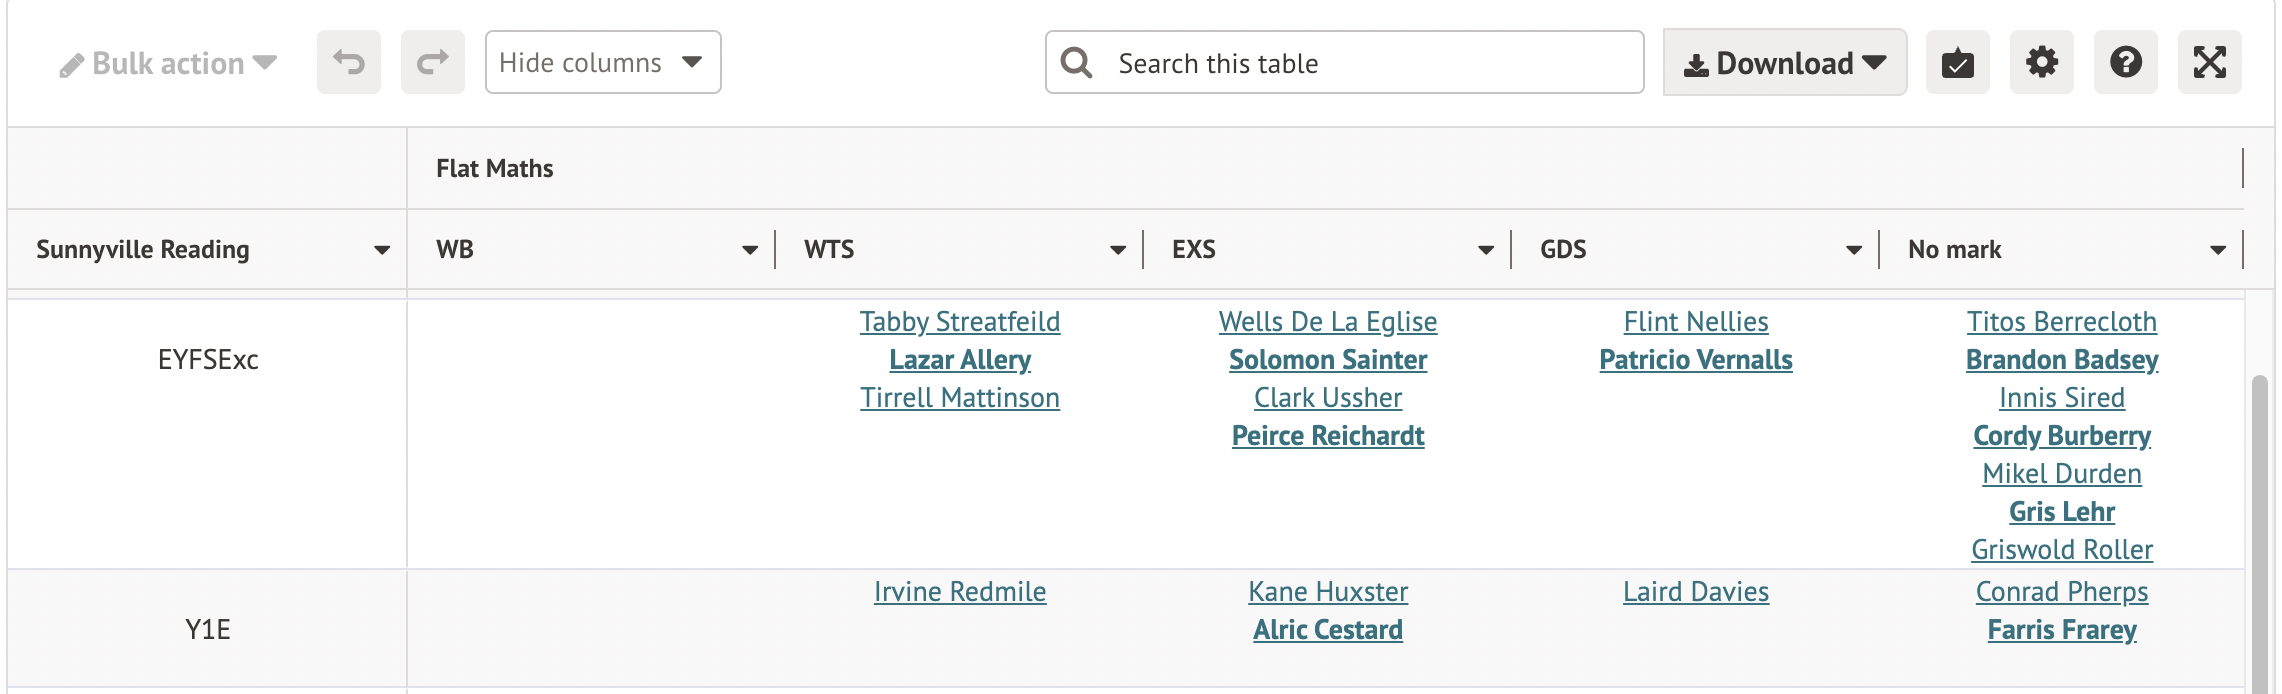Click into the Search this table field

pyautogui.click(x=1370, y=63)
